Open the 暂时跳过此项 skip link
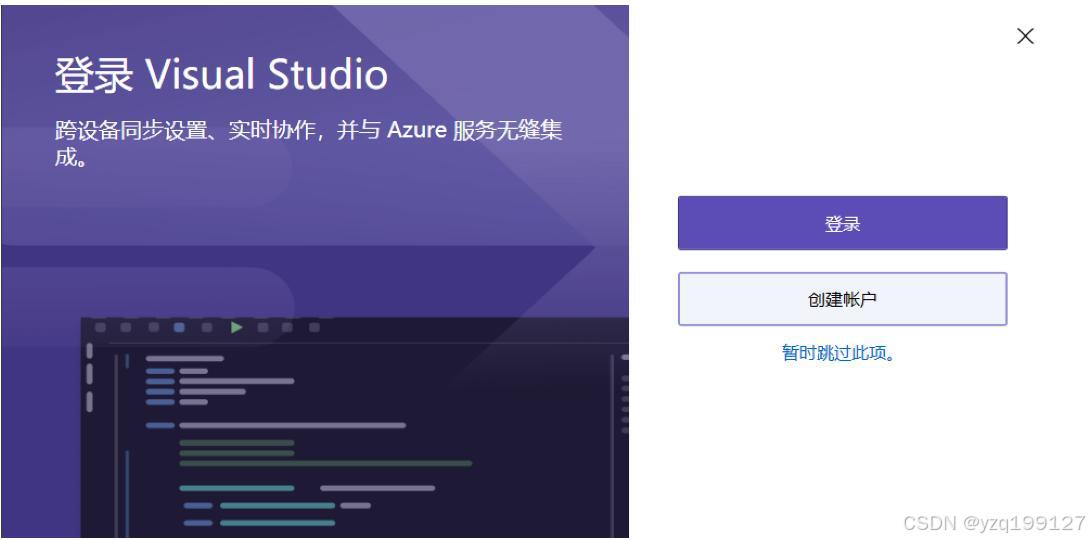This screenshot has width=1090, height=540. coord(838,353)
